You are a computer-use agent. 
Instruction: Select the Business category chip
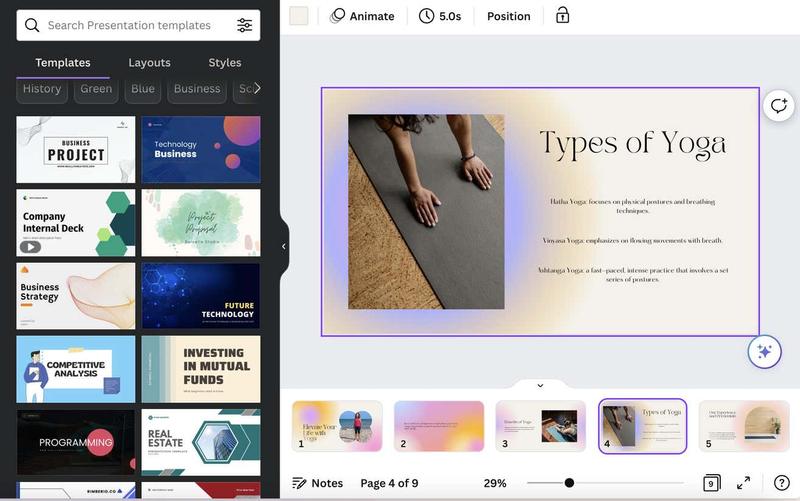click(x=197, y=89)
